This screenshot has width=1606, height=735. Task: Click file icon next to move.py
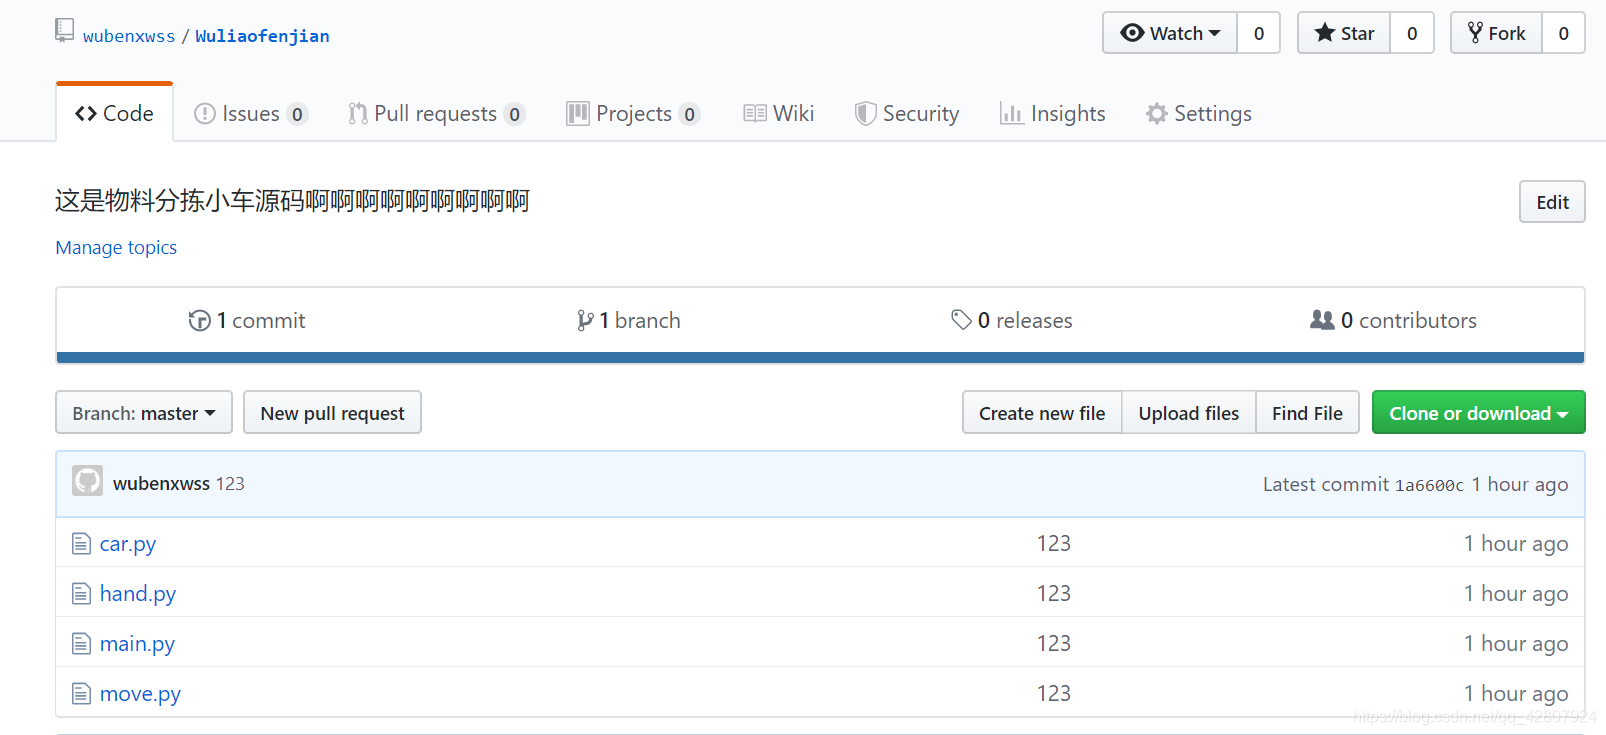(x=81, y=694)
